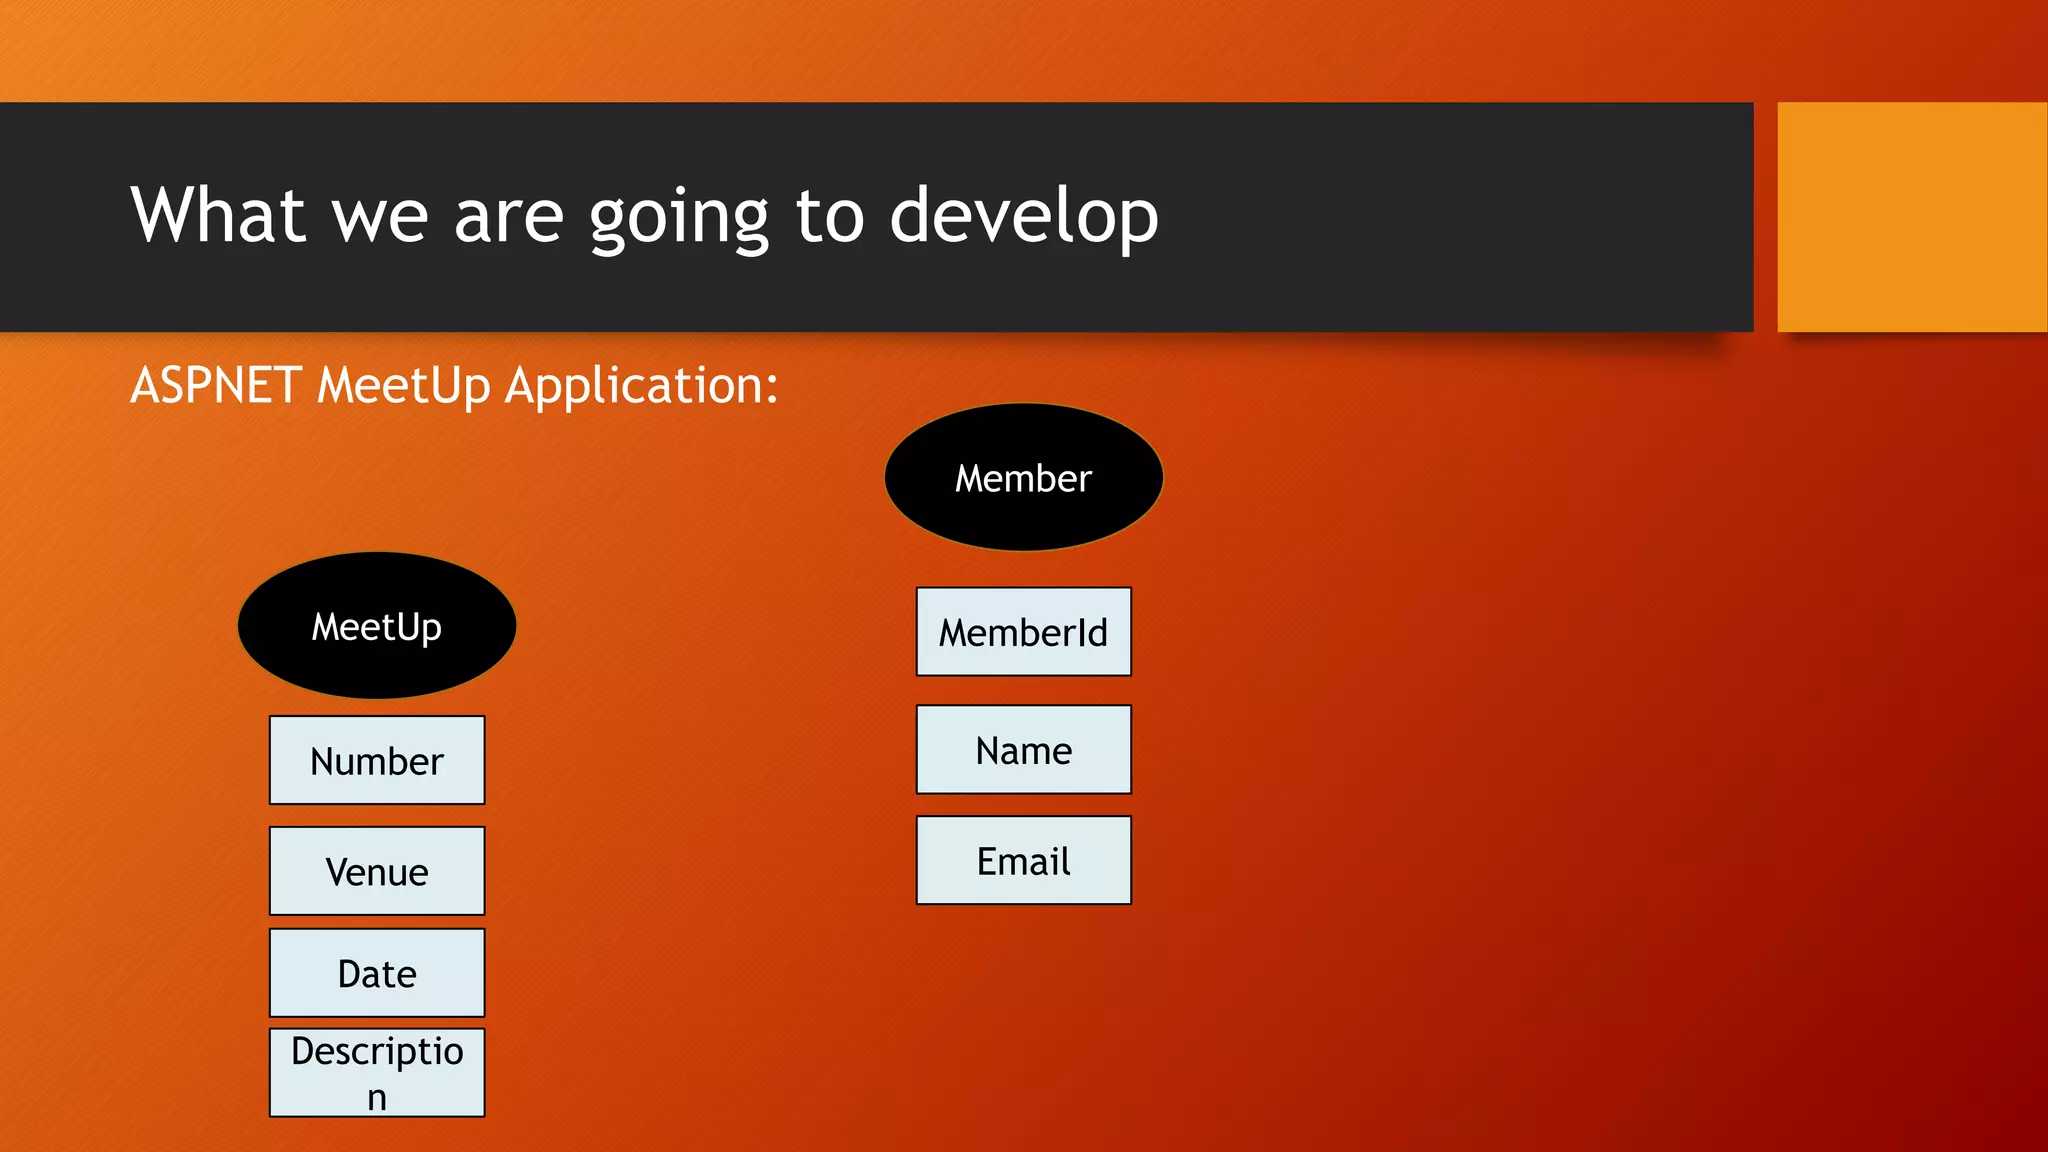Click 'MeetUp' word in the subtitle line
This screenshot has height=1152, width=2048.
click(403, 386)
